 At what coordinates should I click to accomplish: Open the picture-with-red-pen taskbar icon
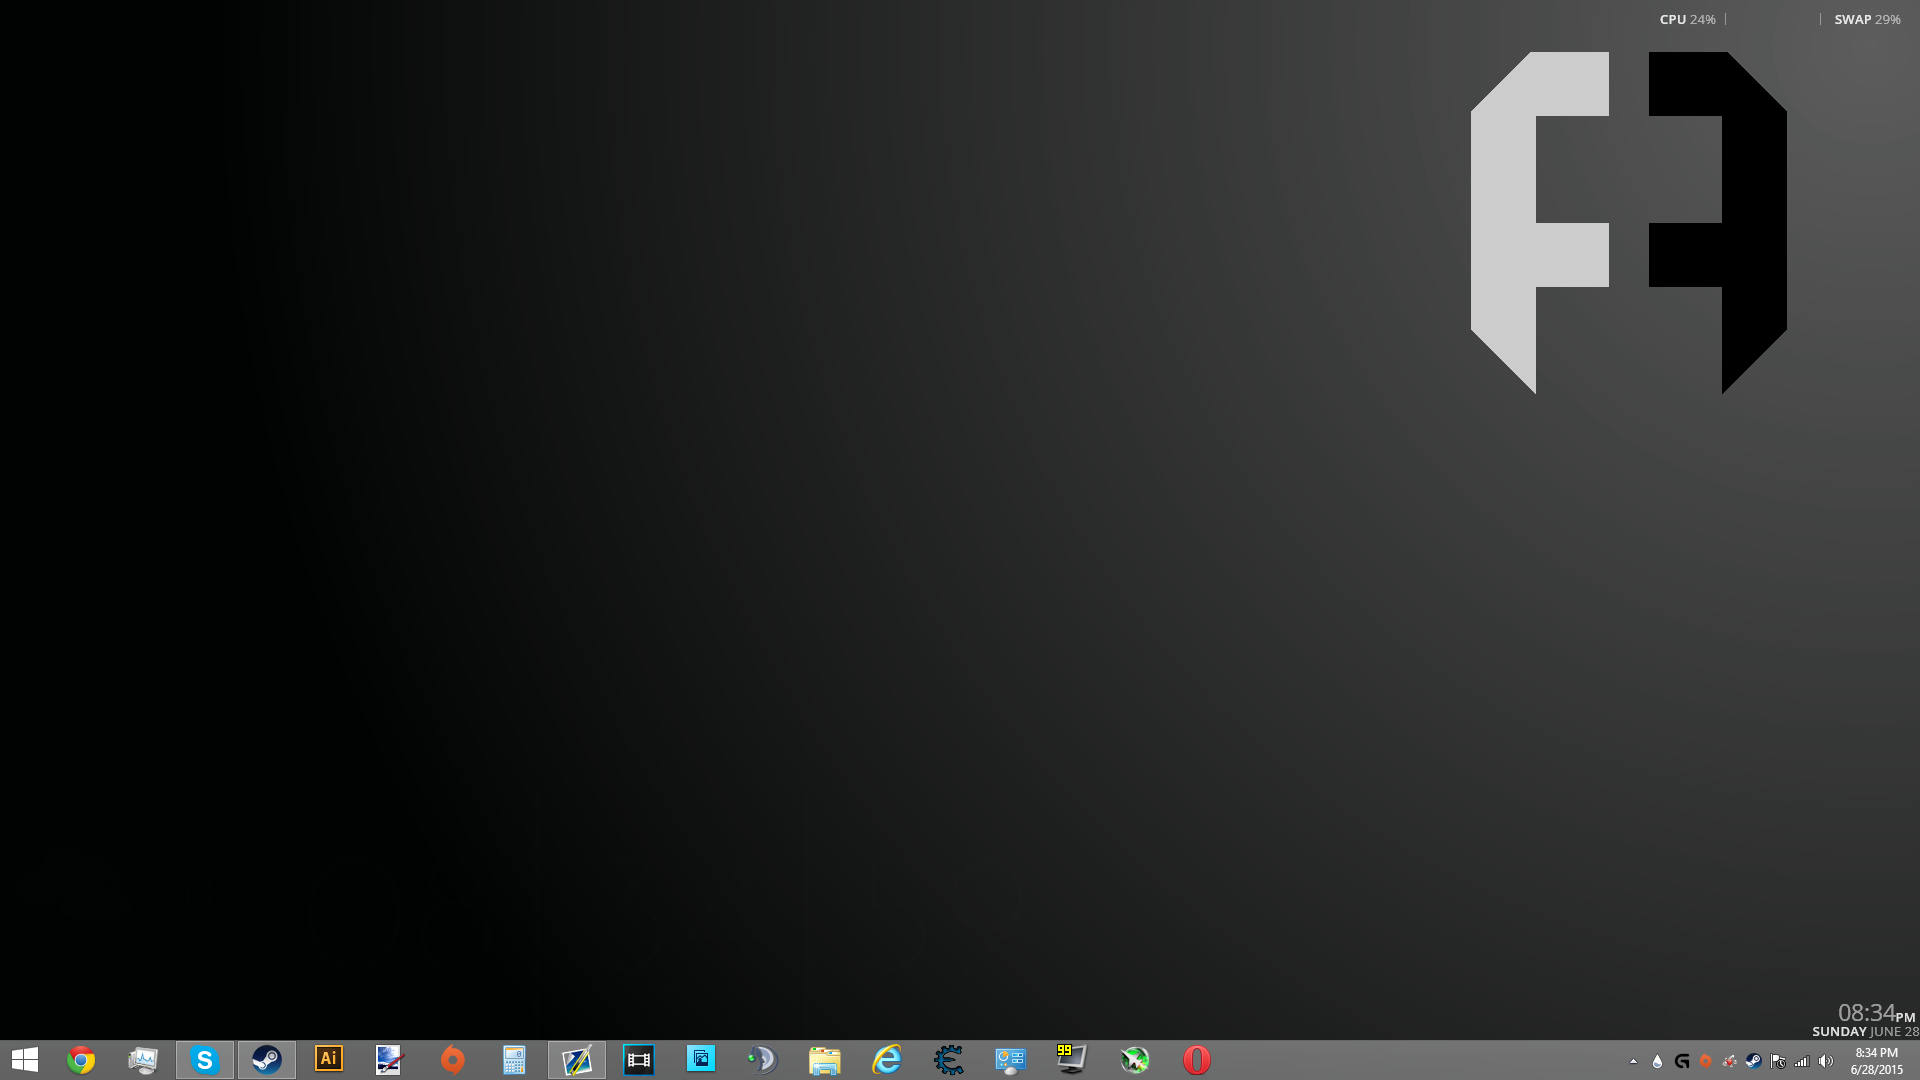389,1060
